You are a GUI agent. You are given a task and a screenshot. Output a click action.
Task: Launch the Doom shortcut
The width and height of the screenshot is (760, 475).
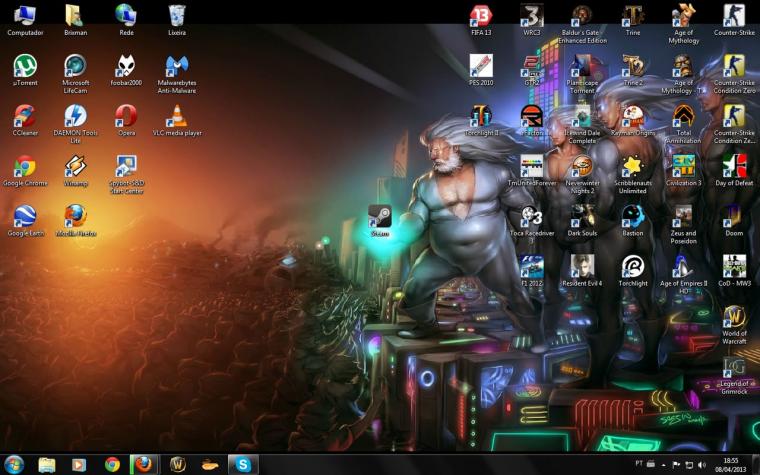coord(734,221)
